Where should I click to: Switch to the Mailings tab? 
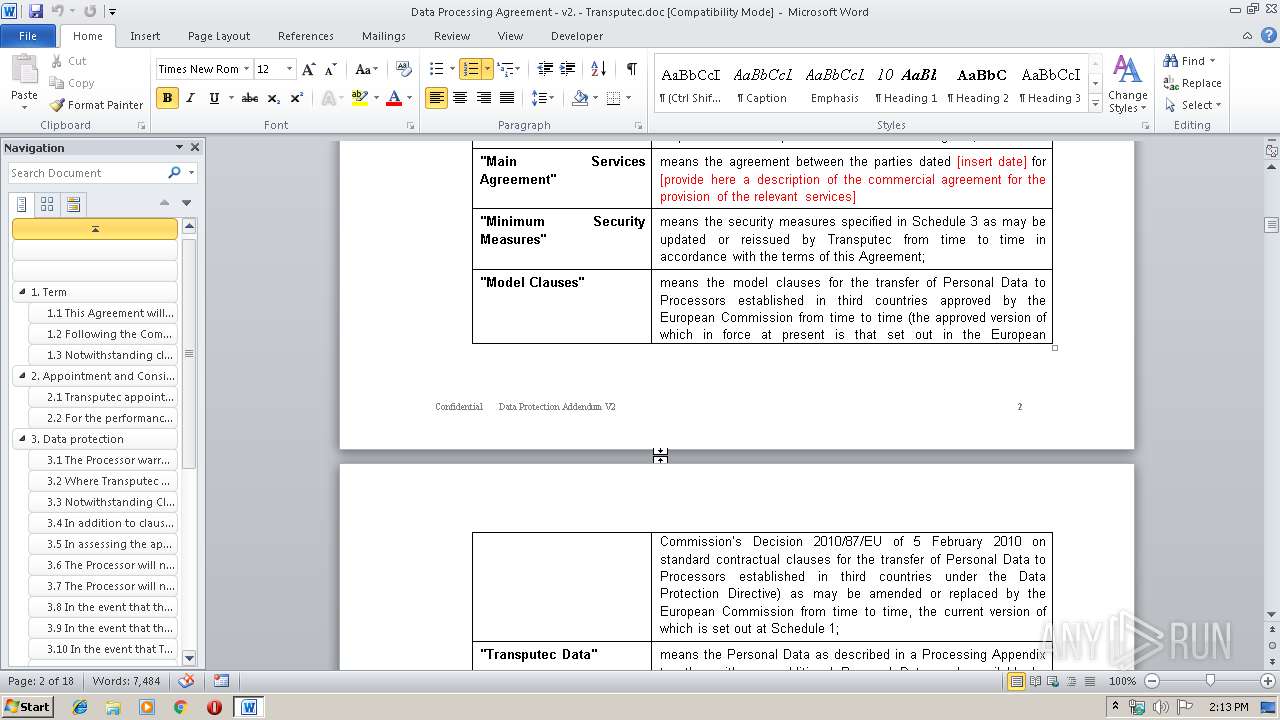pos(384,36)
